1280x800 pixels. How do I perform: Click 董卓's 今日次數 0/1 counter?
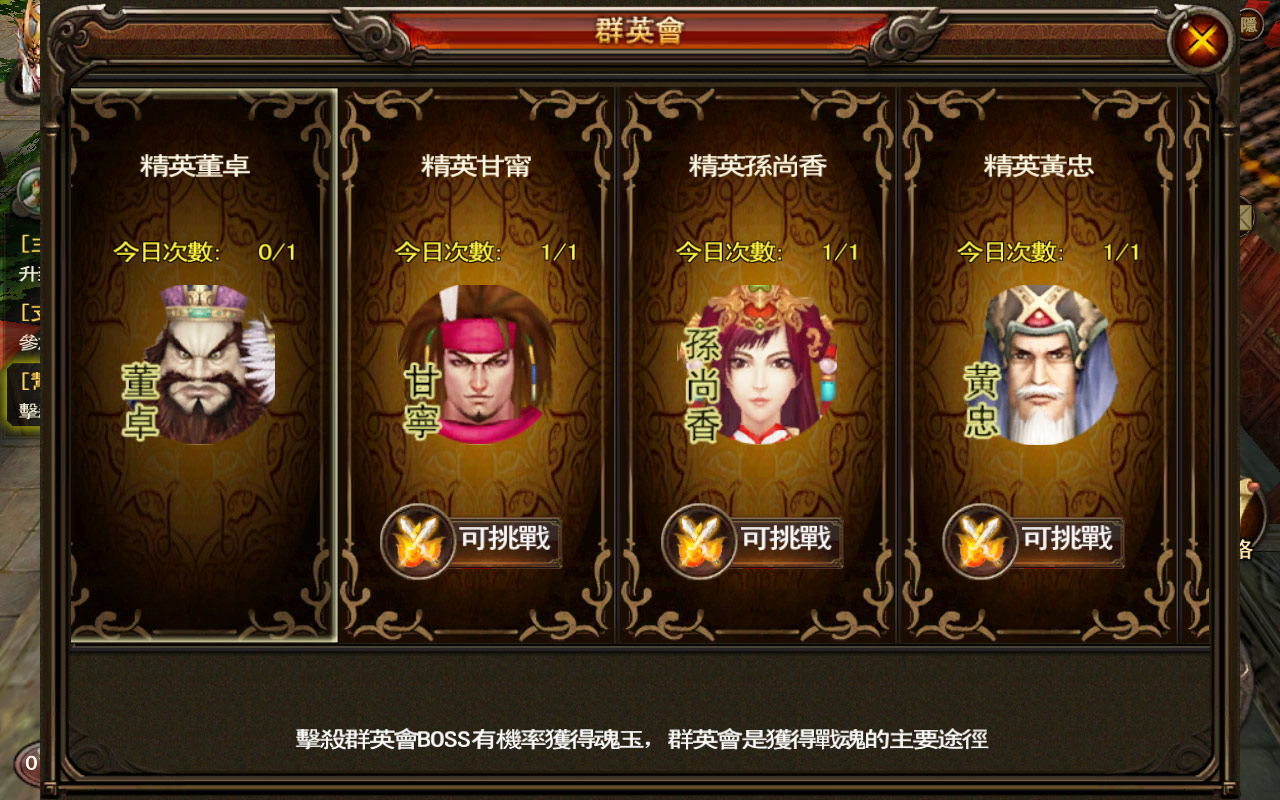click(205, 252)
